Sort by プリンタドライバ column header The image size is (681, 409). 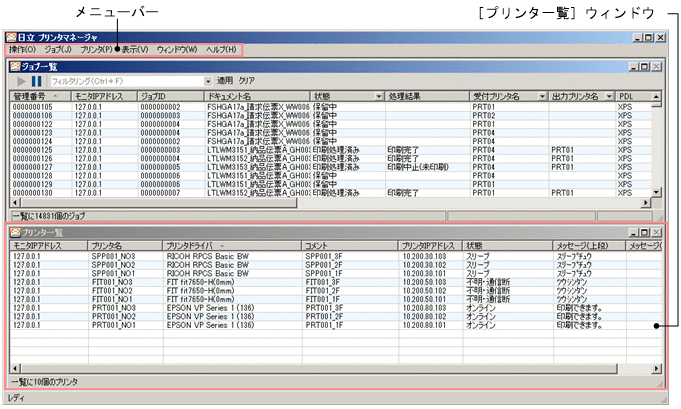point(231,246)
